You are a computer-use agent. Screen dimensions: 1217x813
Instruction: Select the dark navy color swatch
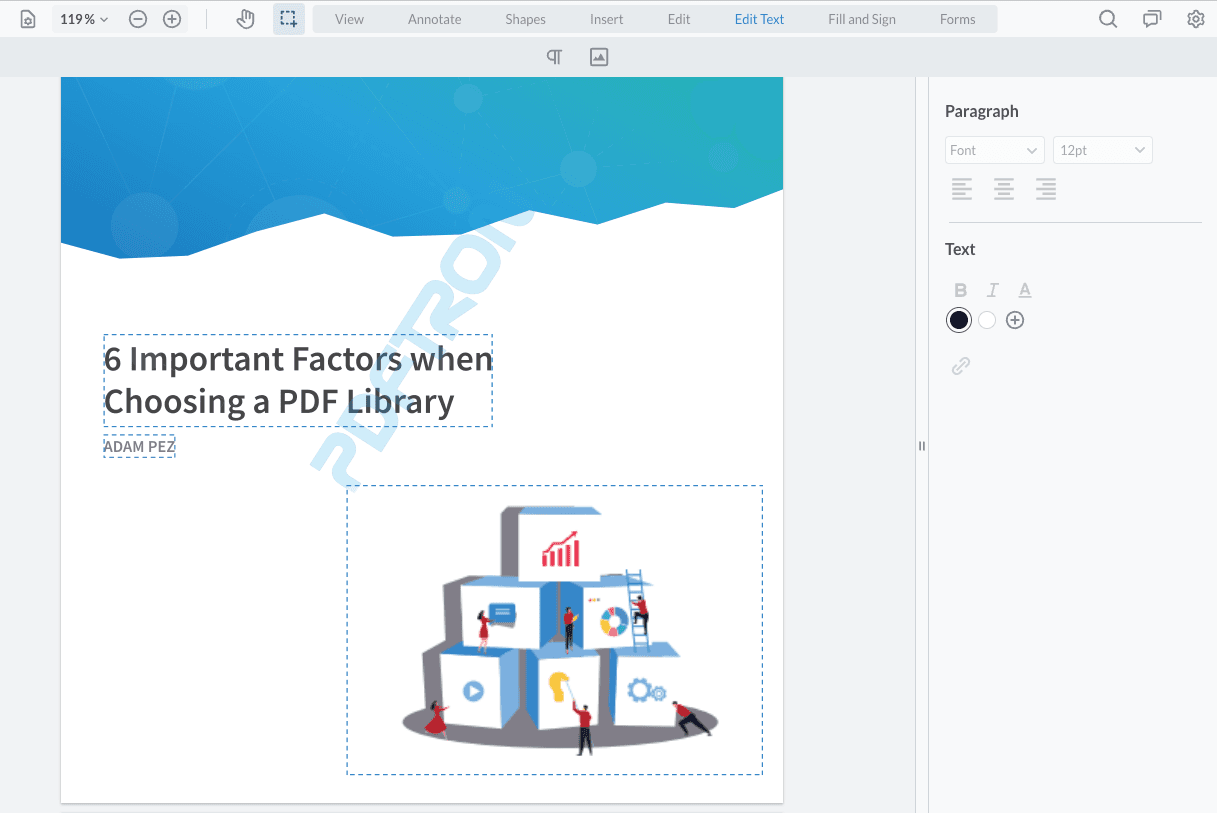[959, 320]
